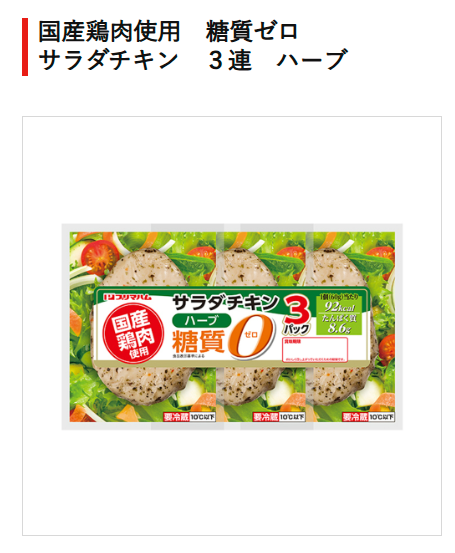Click blank area below the product photo

(232, 483)
